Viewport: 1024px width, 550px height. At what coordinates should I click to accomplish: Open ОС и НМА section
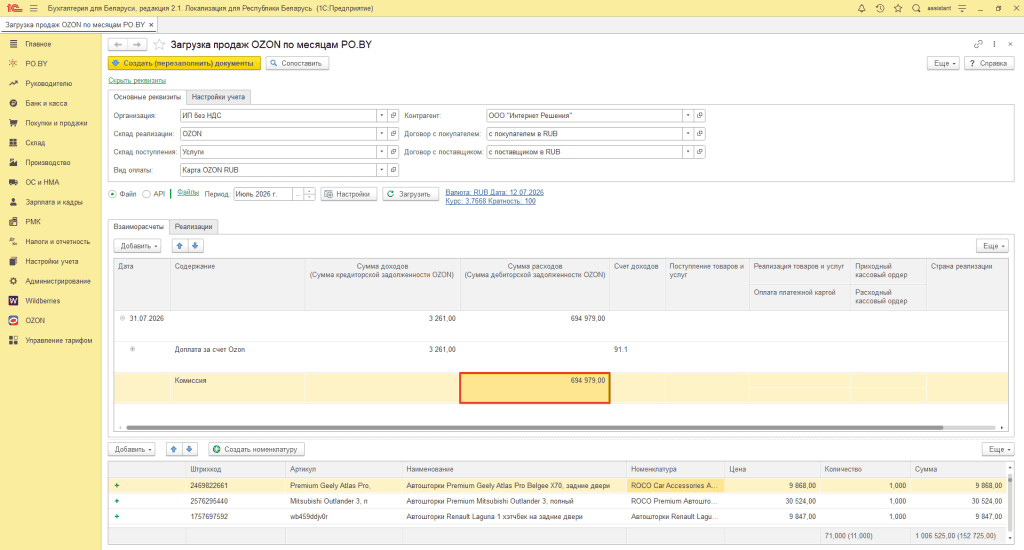click(x=42, y=182)
